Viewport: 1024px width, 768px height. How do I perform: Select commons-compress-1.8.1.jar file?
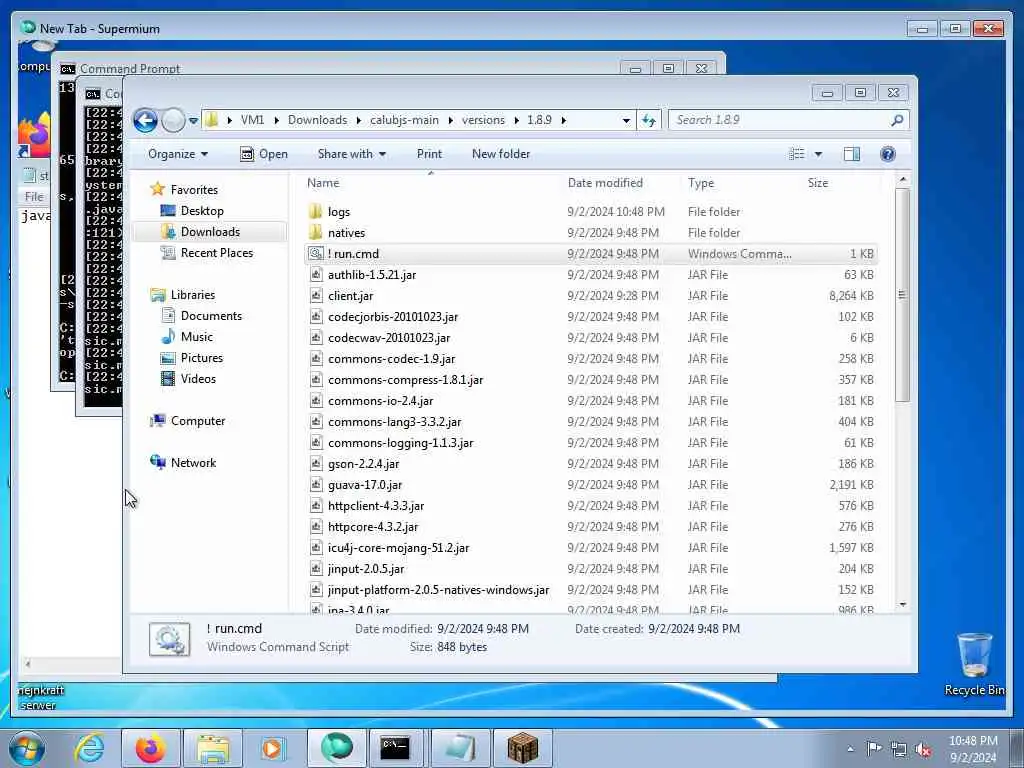click(405, 379)
